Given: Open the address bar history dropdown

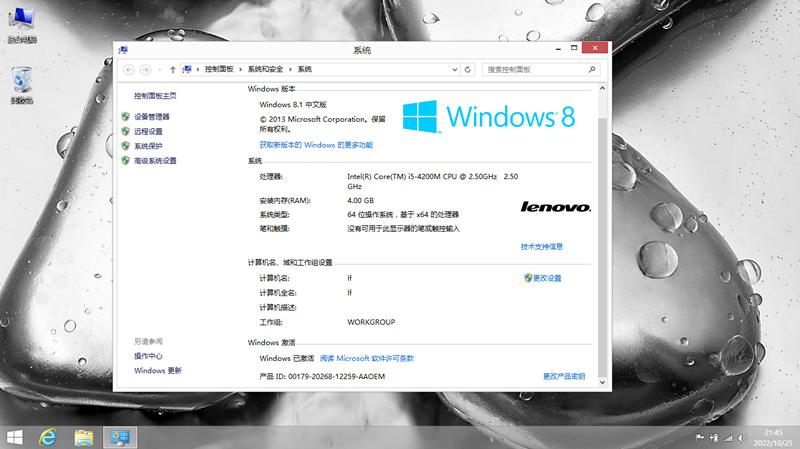Looking at the screenshot, I should [455, 69].
